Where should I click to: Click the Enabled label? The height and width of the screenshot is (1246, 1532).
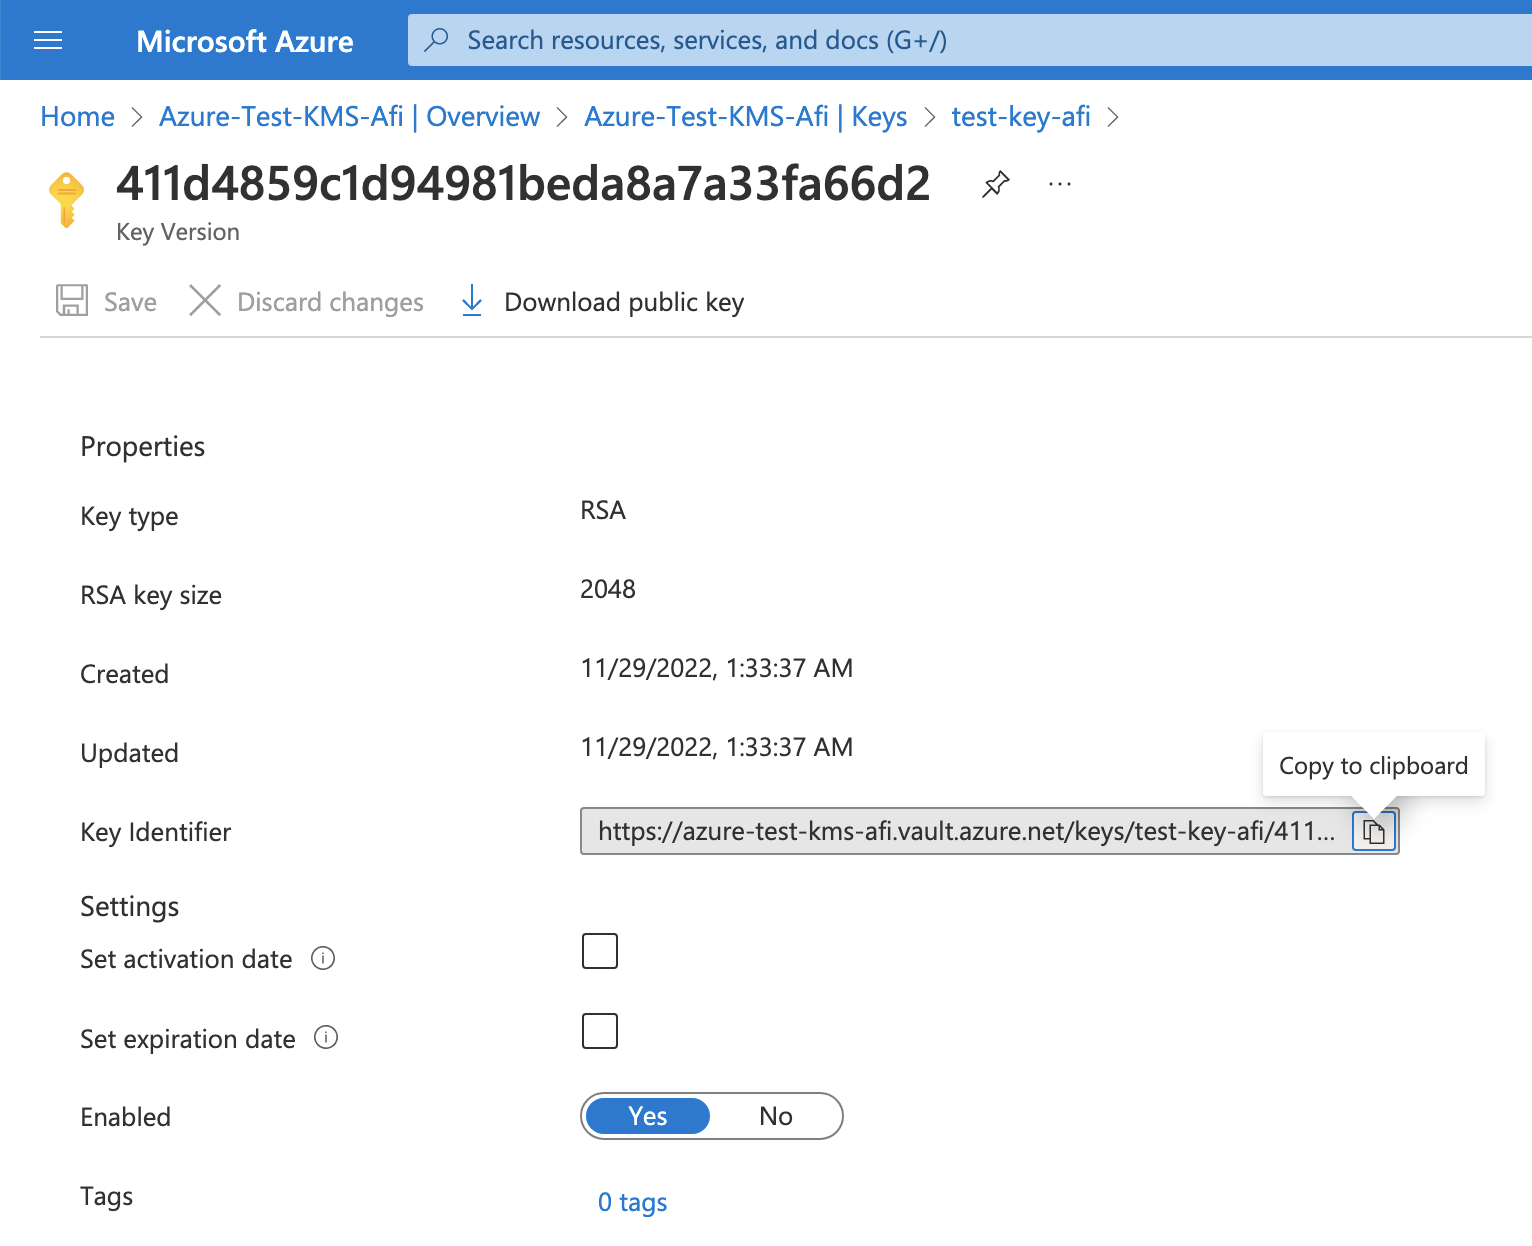[126, 1116]
